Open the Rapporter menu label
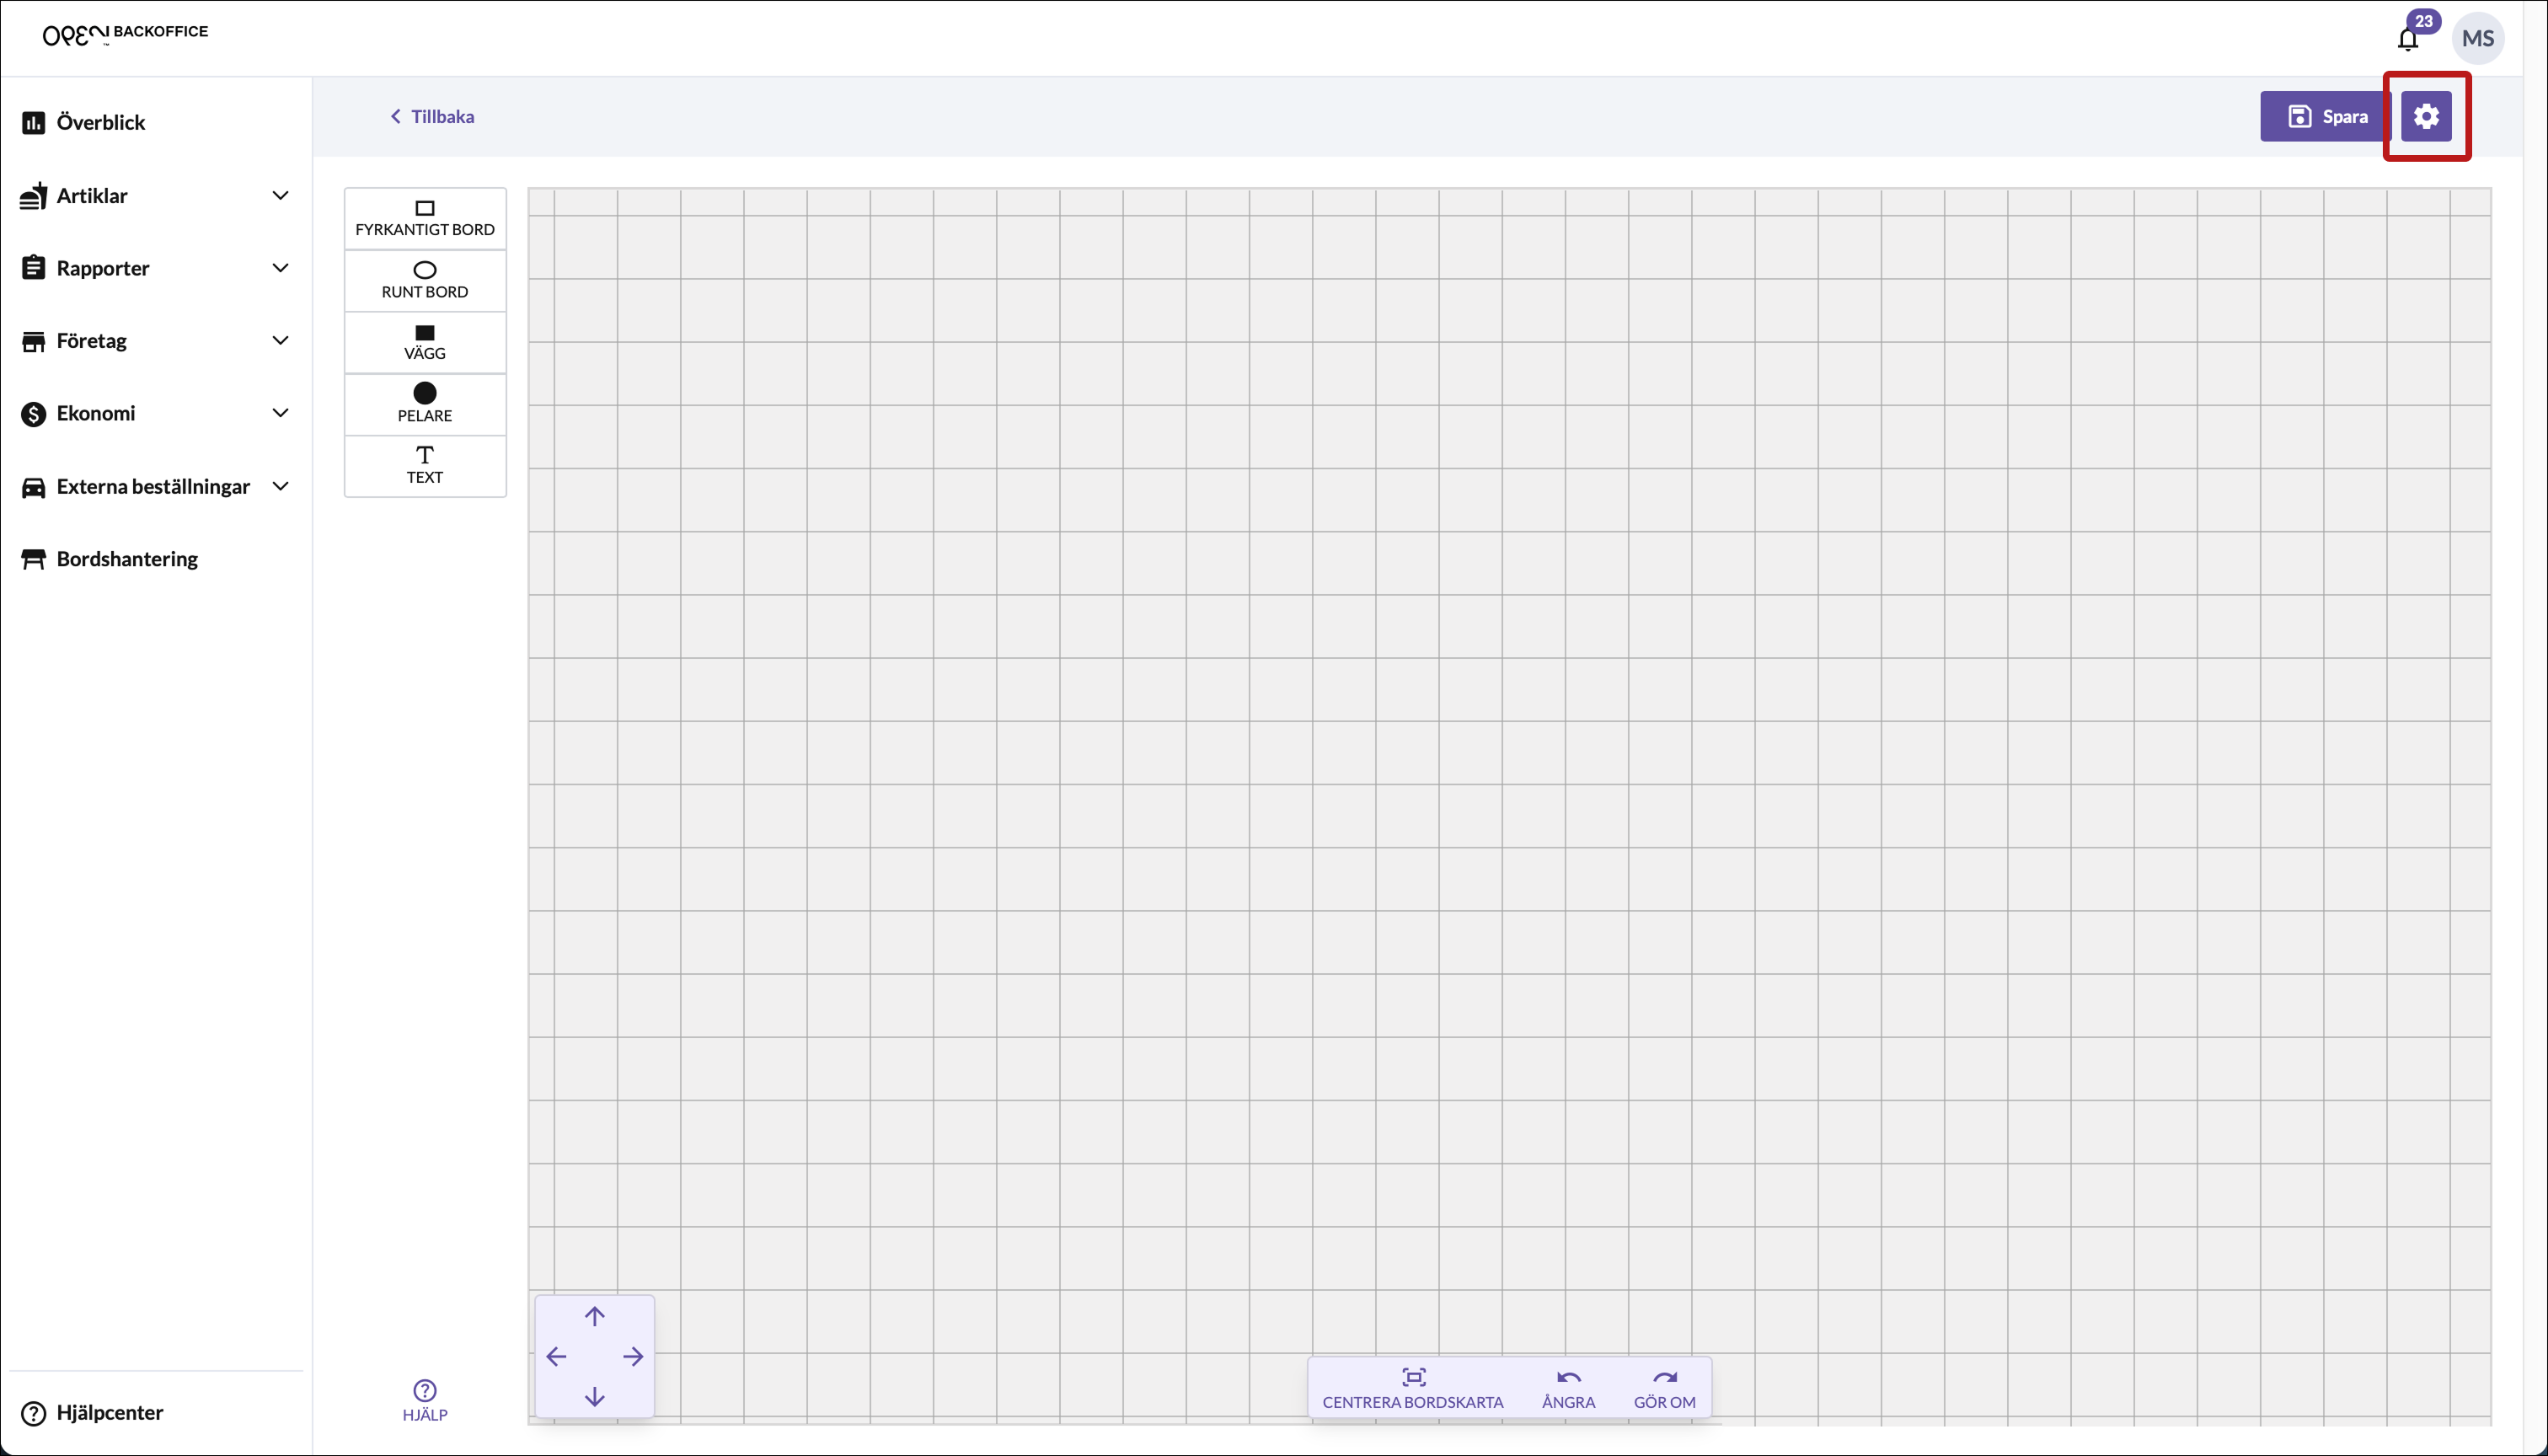Image resolution: width=2548 pixels, height=1456 pixels. (x=103, y=268)
